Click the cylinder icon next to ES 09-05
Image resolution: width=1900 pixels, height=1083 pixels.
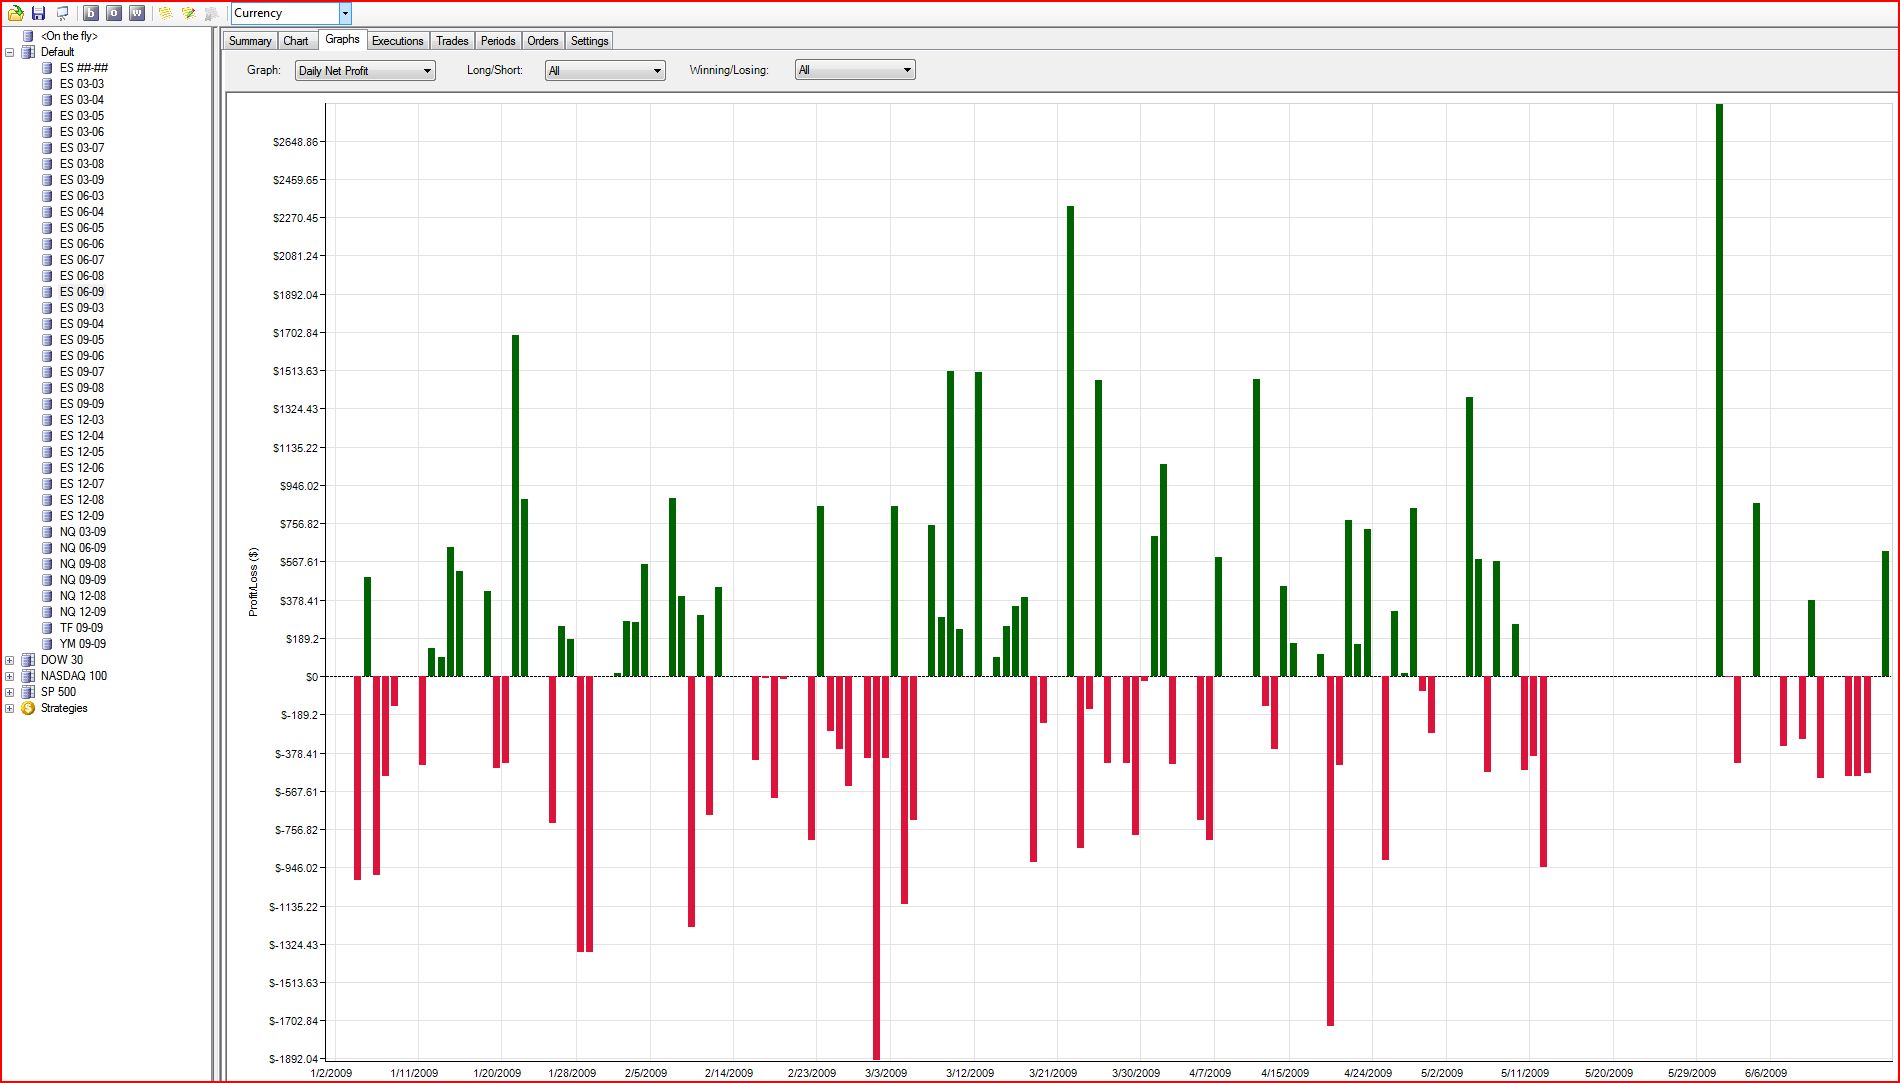point(47,340)
